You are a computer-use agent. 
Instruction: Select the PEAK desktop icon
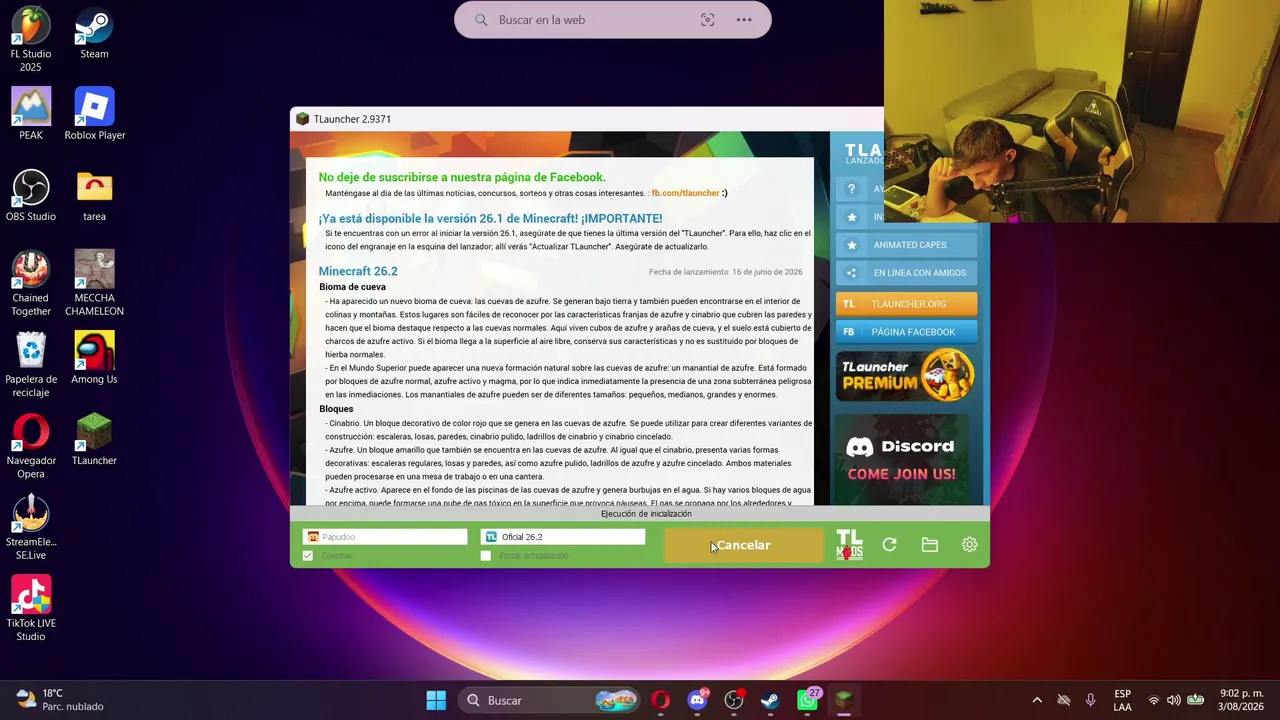point(31,115)
